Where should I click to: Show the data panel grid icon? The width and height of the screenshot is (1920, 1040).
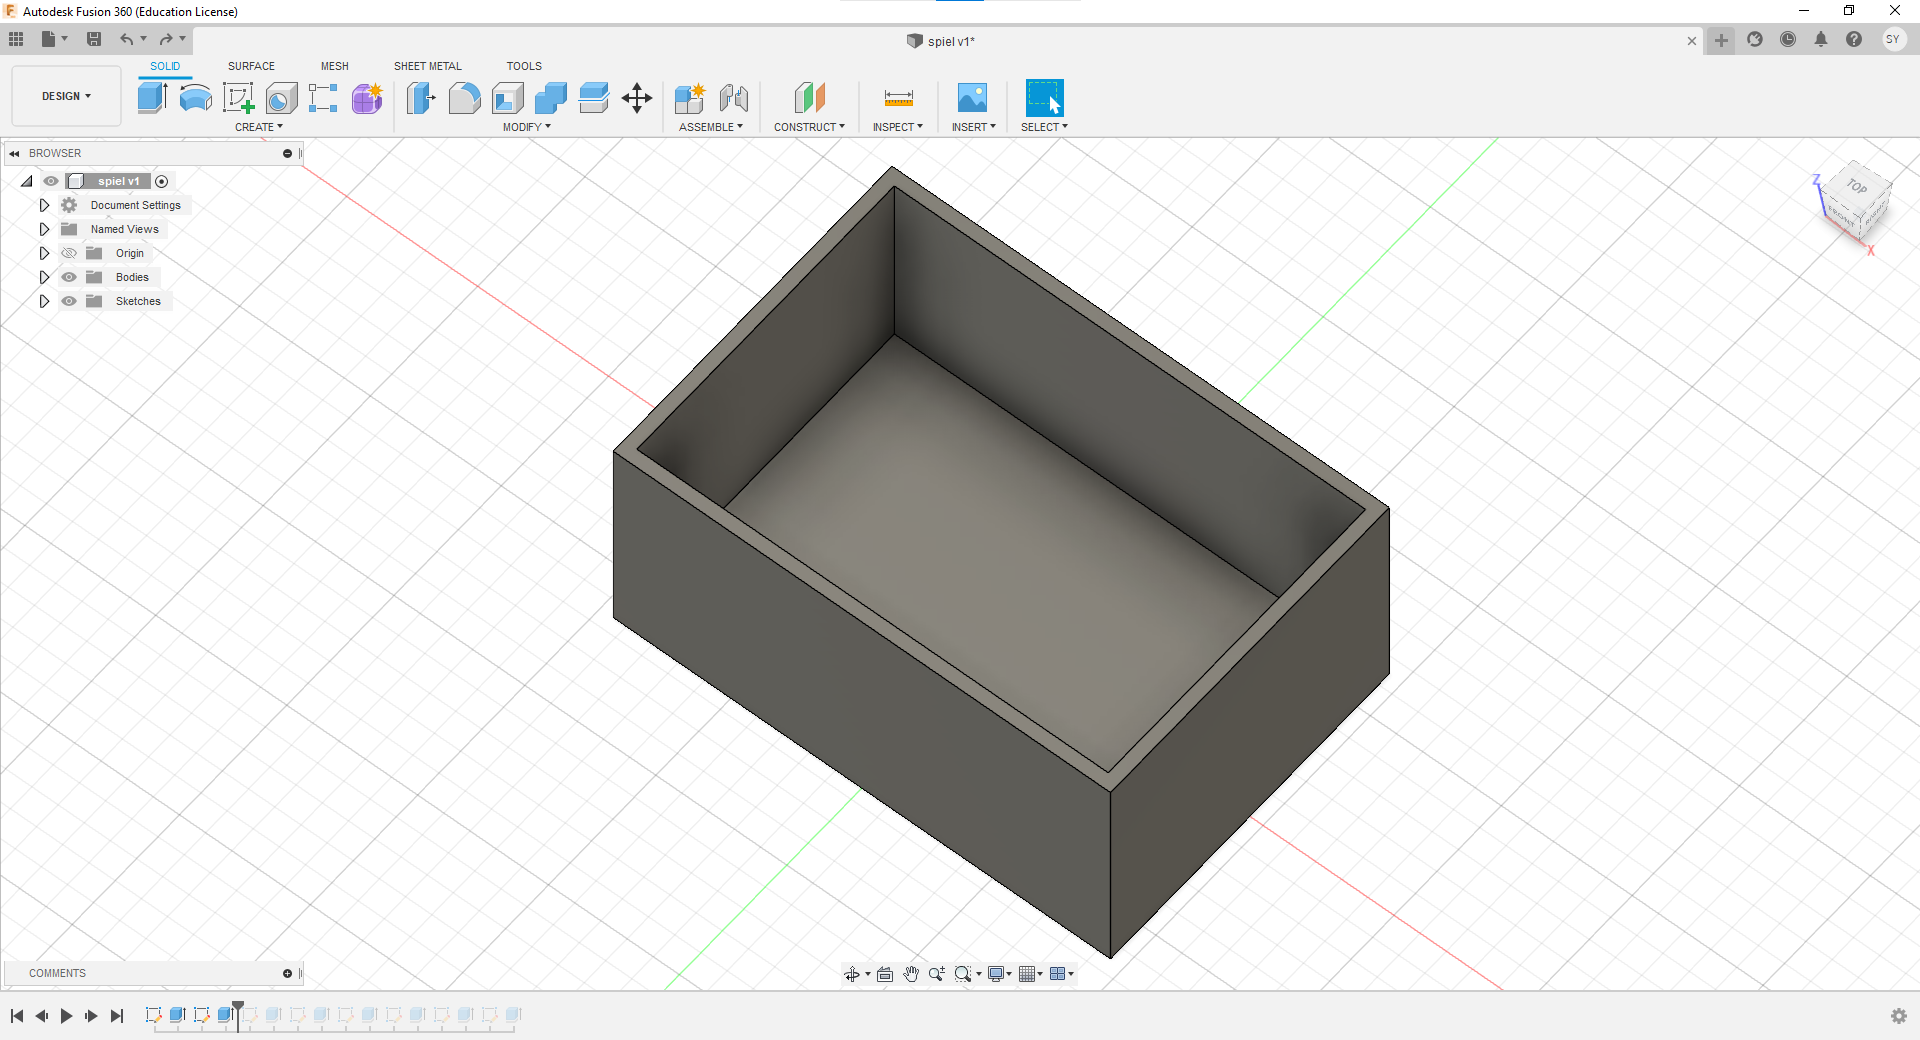point(16,39)
